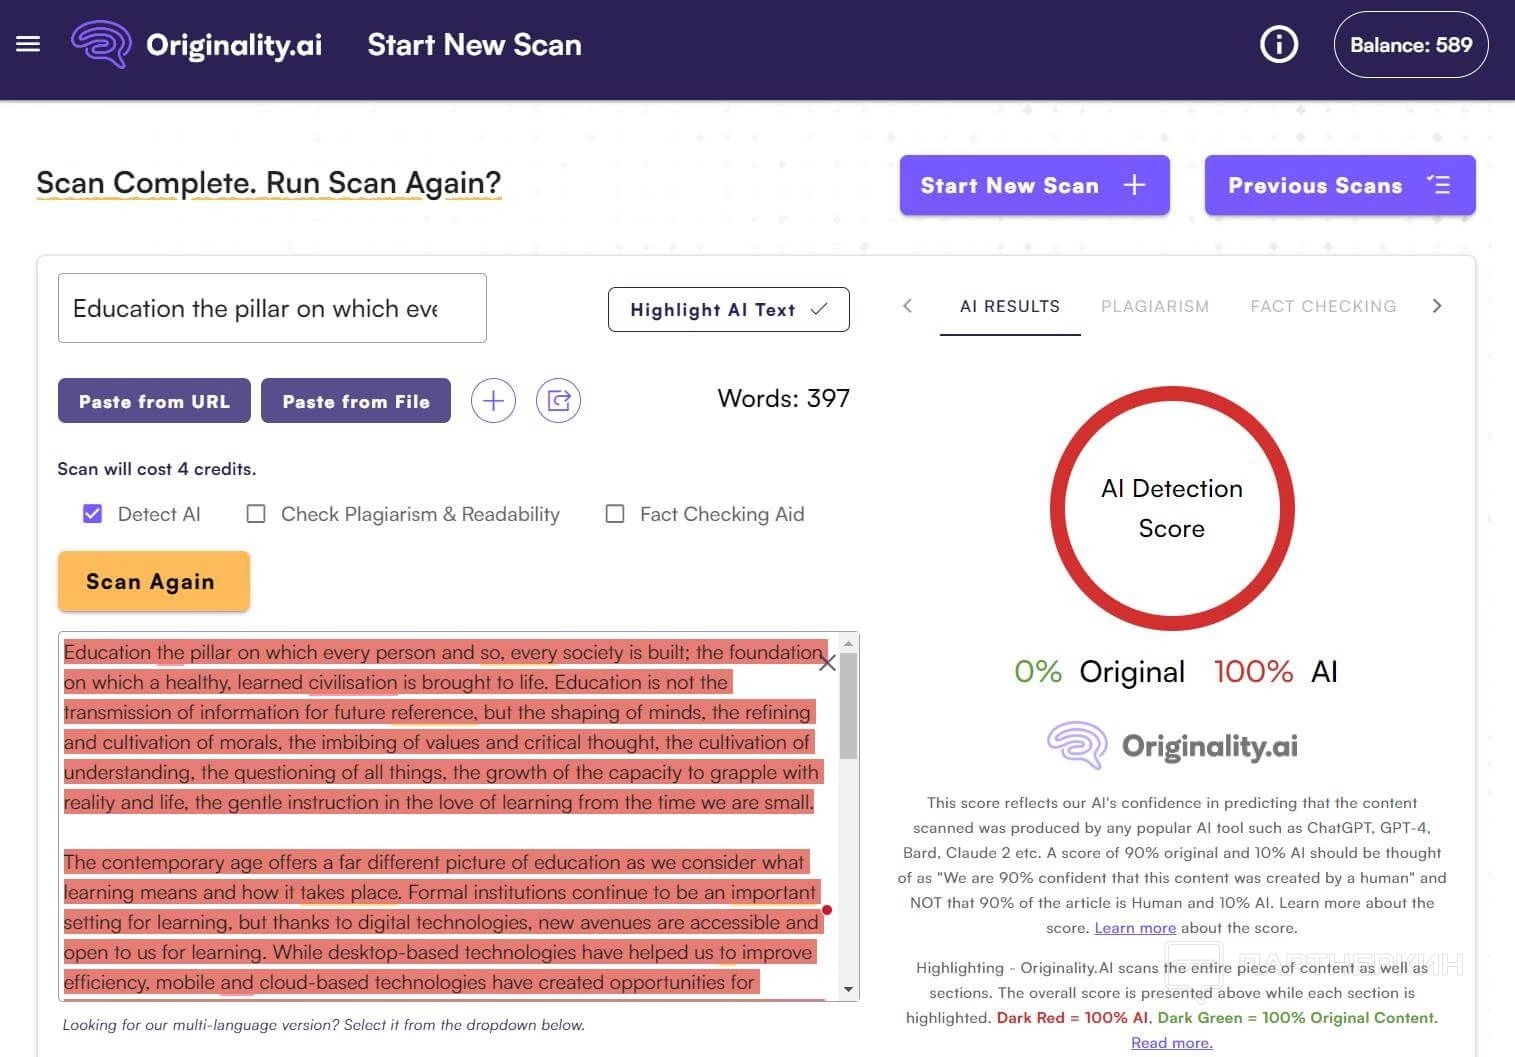Click the '100% AI' score text
1515x1057 pixels.
1275,672
